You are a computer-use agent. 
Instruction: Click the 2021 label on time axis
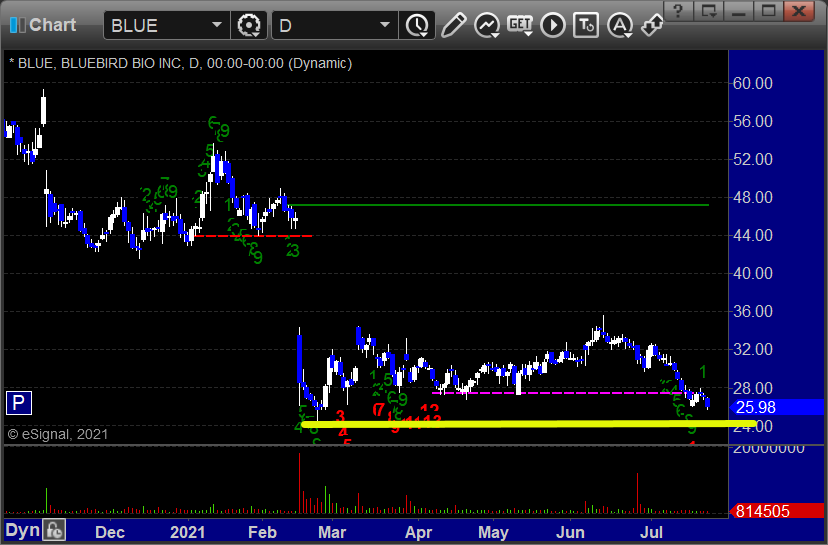click(x=187, y=532)
